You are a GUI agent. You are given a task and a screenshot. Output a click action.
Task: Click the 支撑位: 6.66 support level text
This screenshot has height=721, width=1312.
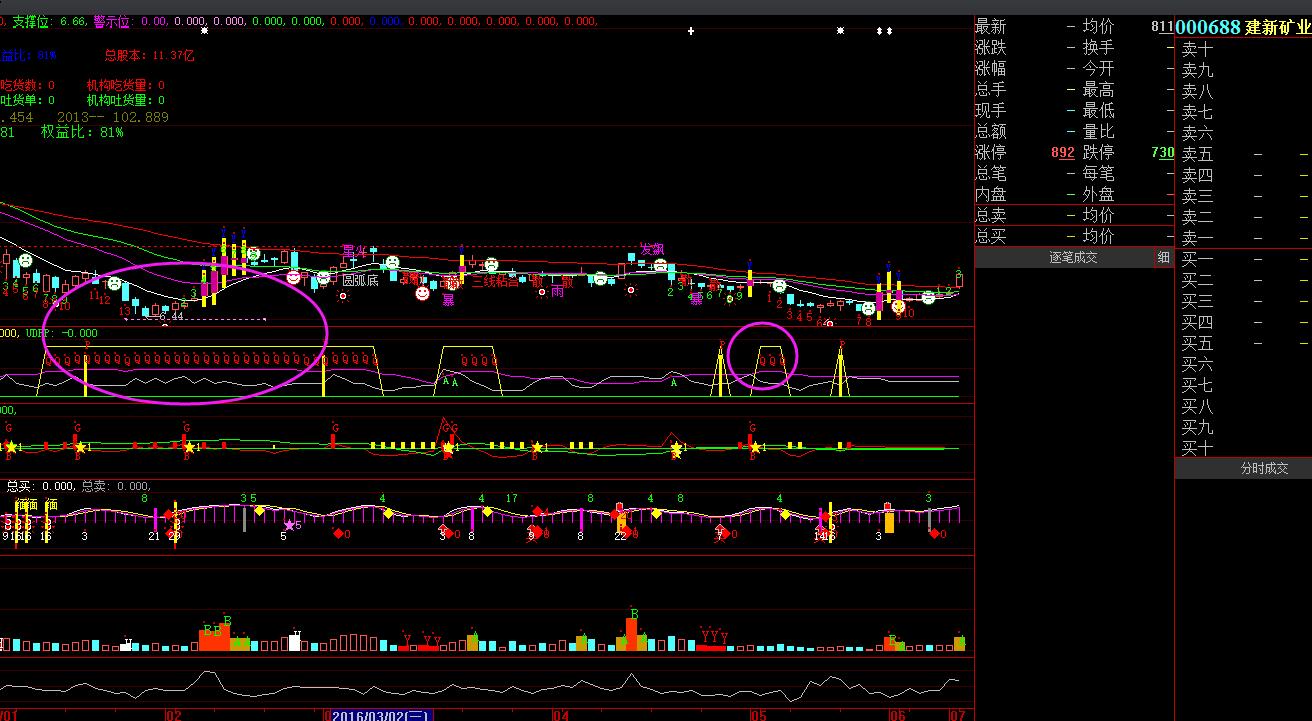click(48, 21)
